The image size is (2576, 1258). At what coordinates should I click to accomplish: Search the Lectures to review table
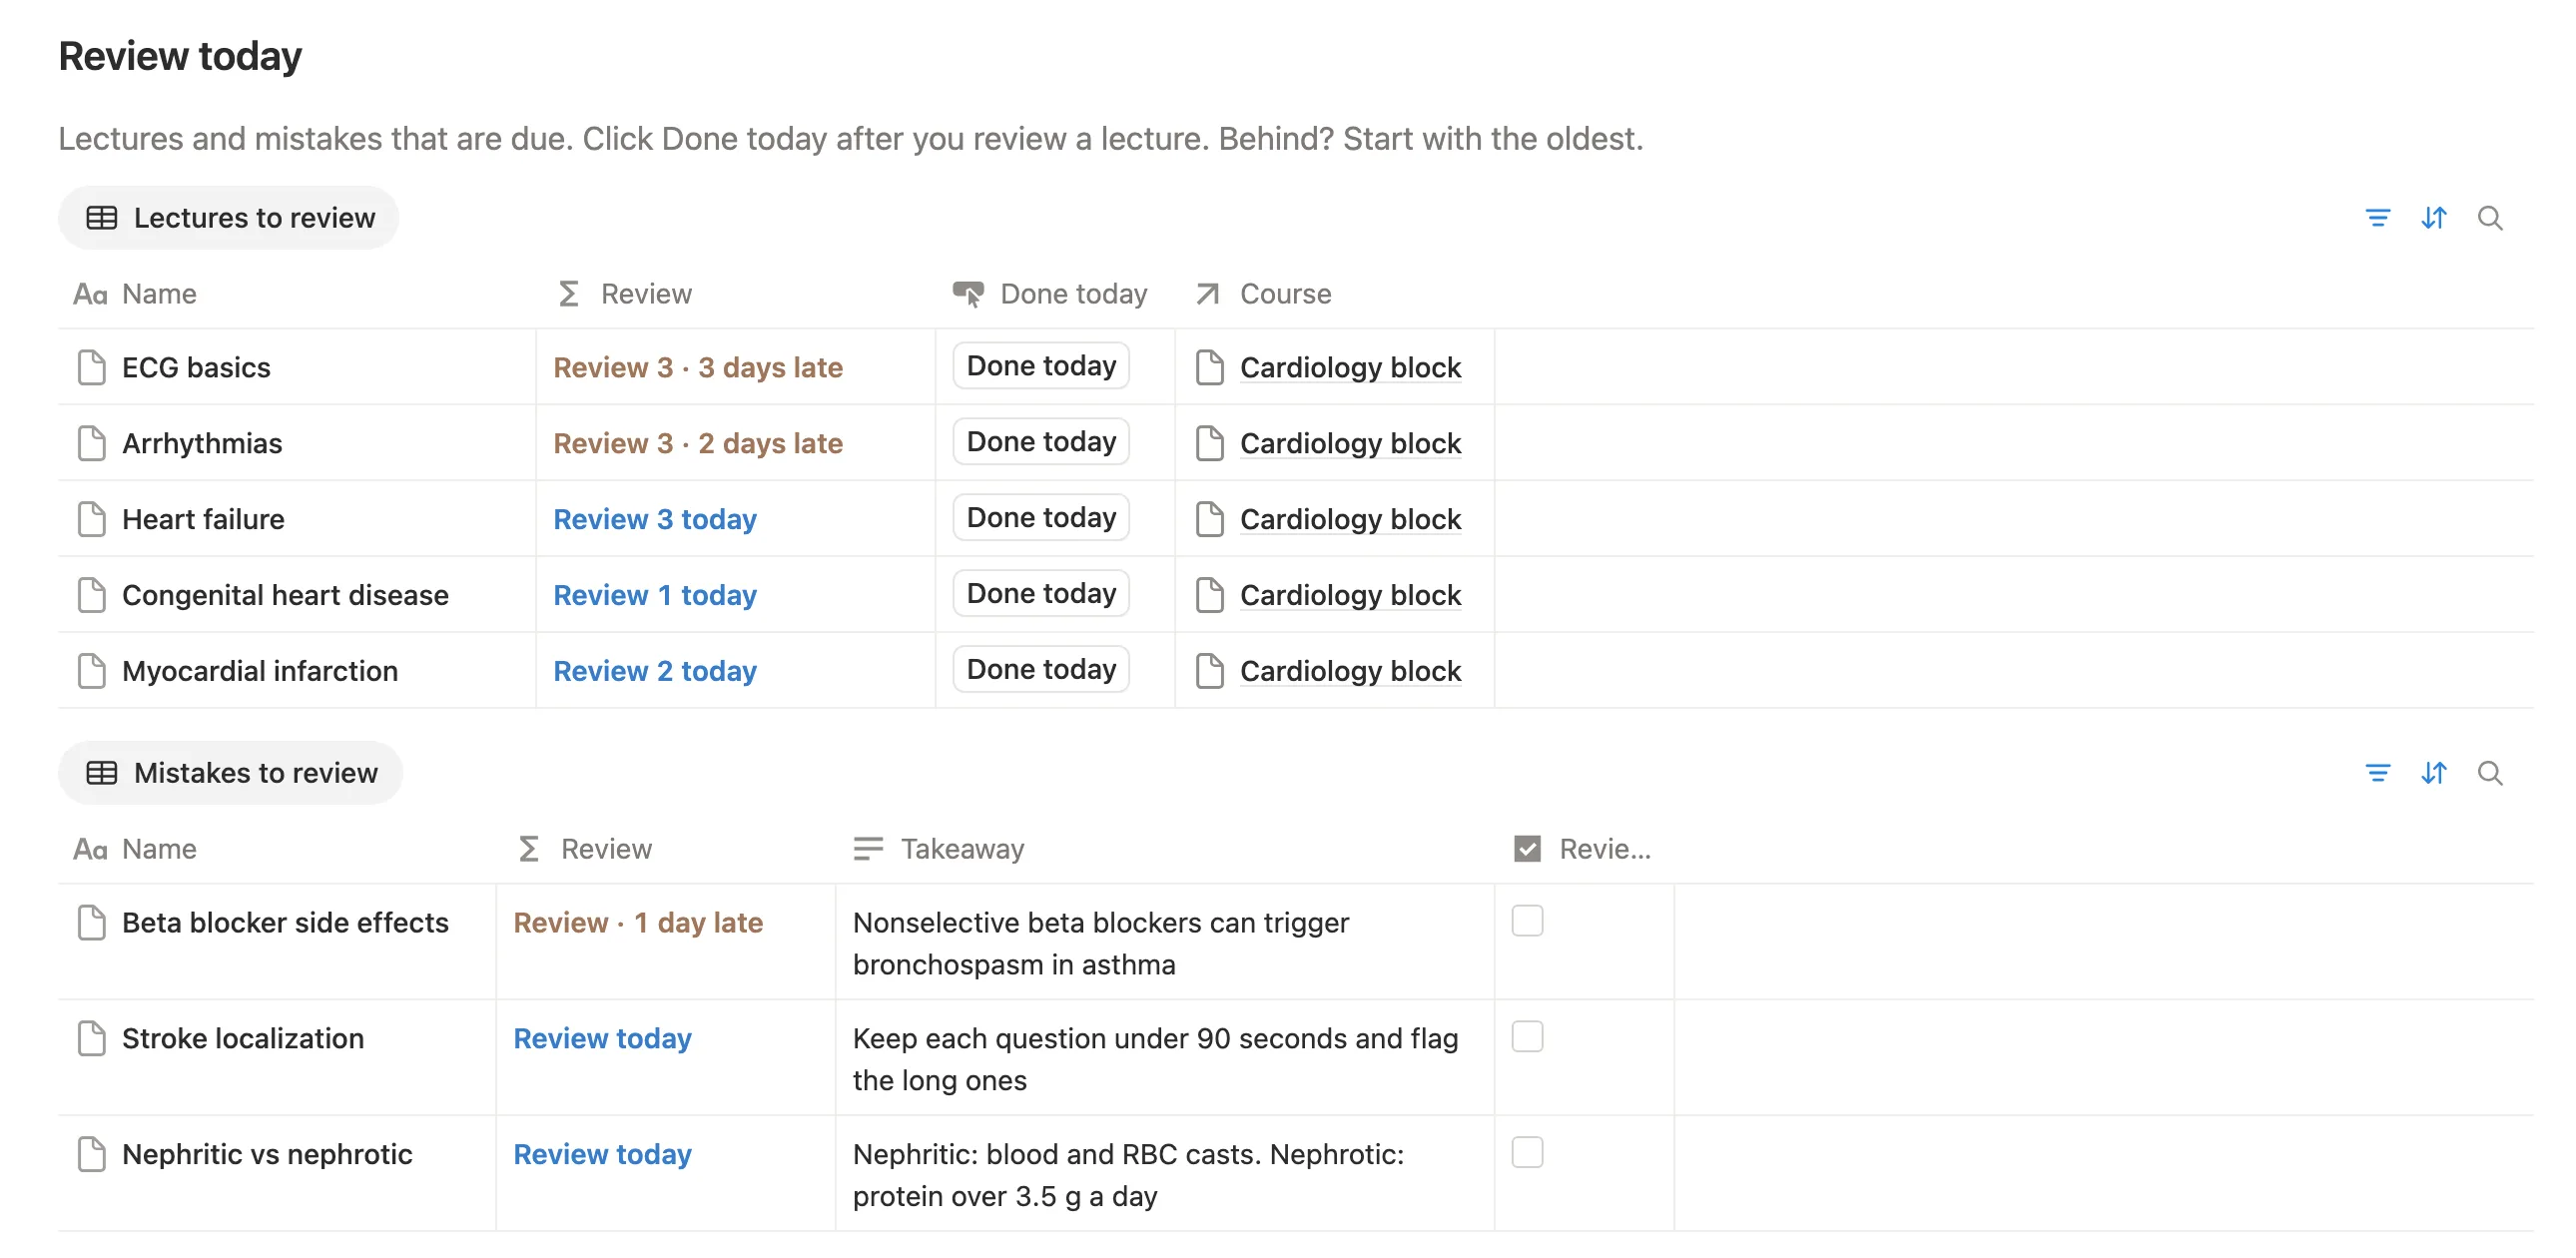tap(2489, 218)
